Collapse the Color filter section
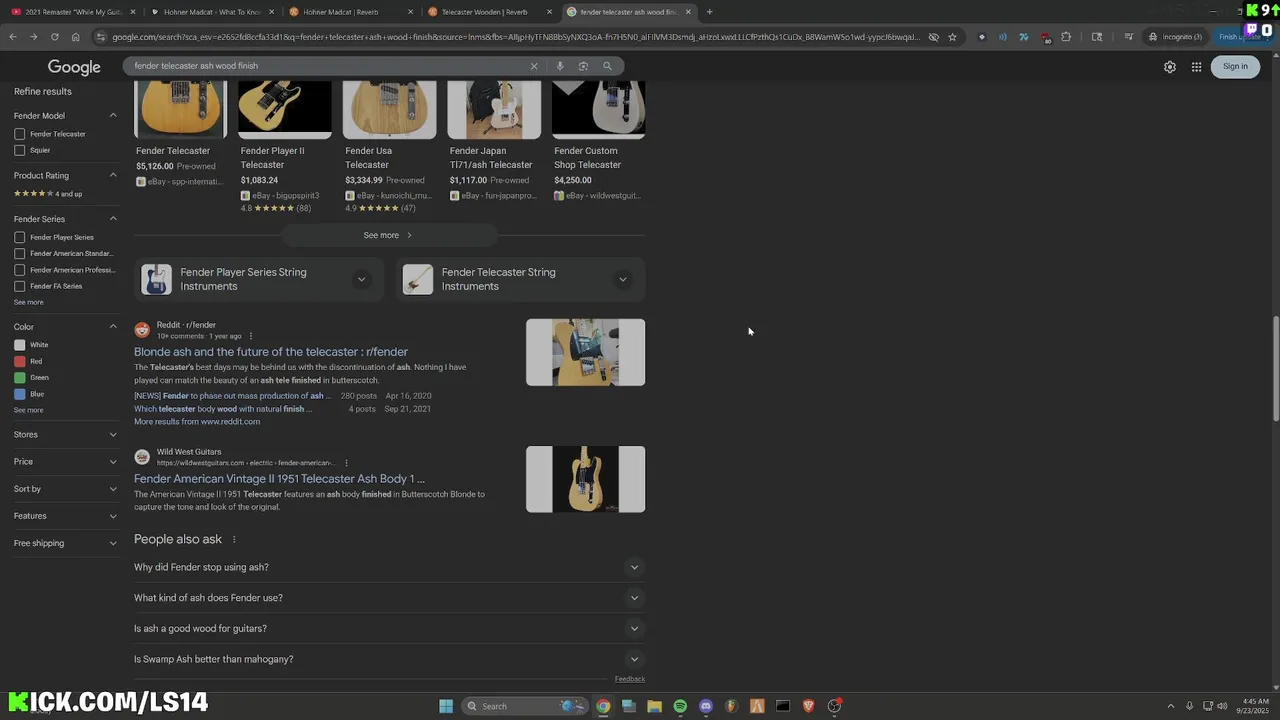This screenshot has height=720, width=1280. point(113,327)
